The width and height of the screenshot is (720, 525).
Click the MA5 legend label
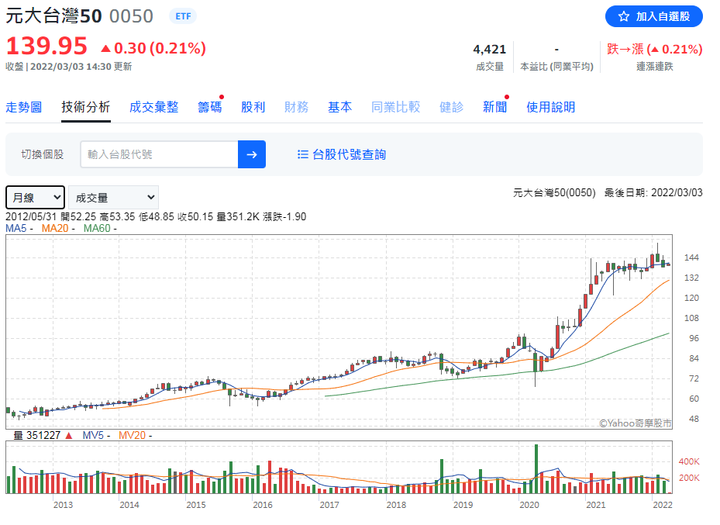pyautogui.click(x=16, y=228)
